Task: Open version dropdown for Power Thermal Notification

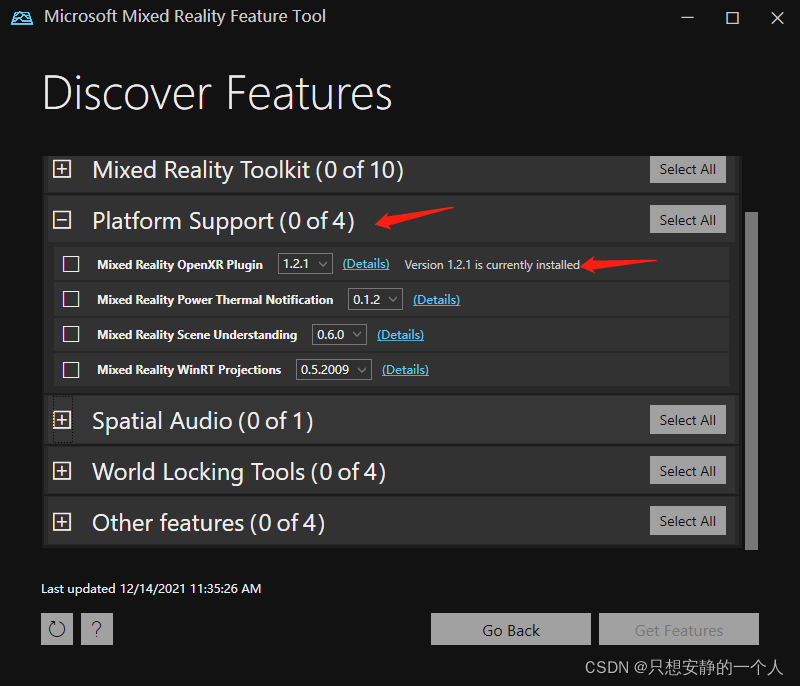Action: 374,298
